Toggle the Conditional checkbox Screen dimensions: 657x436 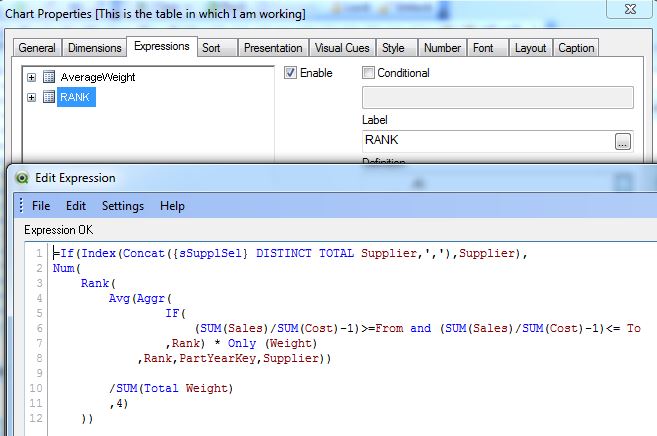click(x=368, y=72)
